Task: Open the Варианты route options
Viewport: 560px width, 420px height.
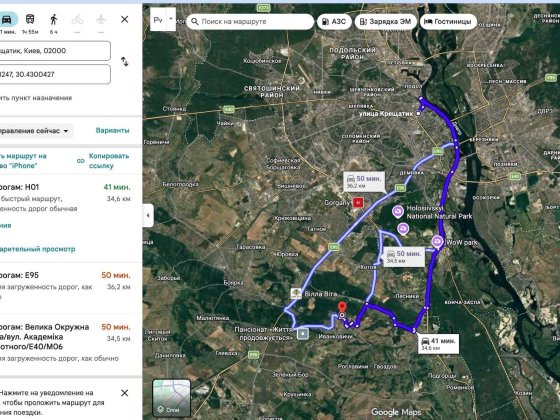Action: [112, 131]
